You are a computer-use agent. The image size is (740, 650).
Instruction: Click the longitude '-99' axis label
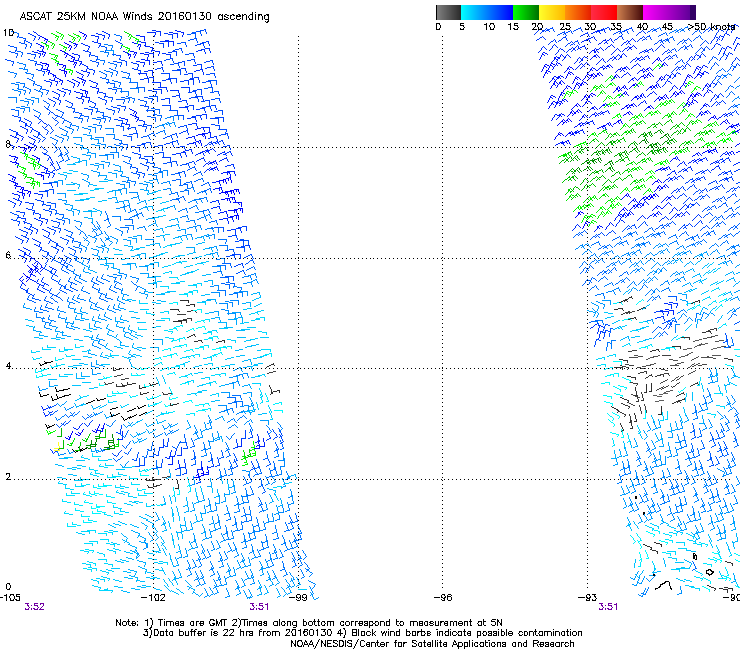coord(298,598)
